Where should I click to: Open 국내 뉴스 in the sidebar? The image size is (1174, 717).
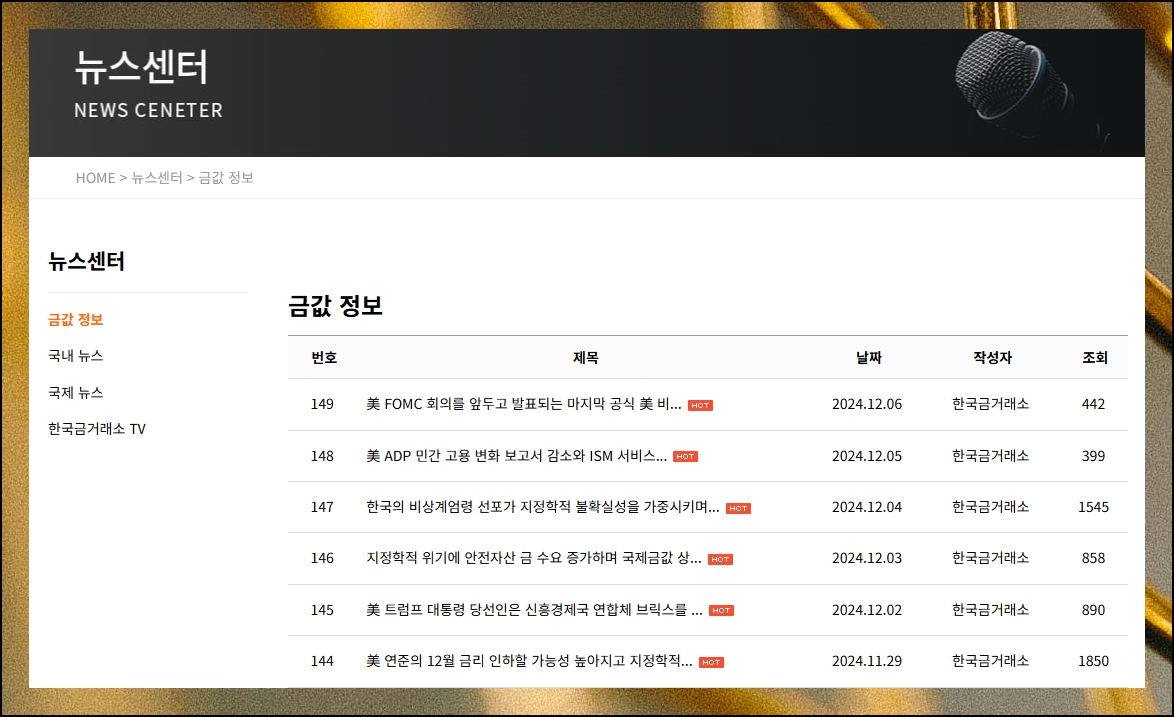click(76, 356)
